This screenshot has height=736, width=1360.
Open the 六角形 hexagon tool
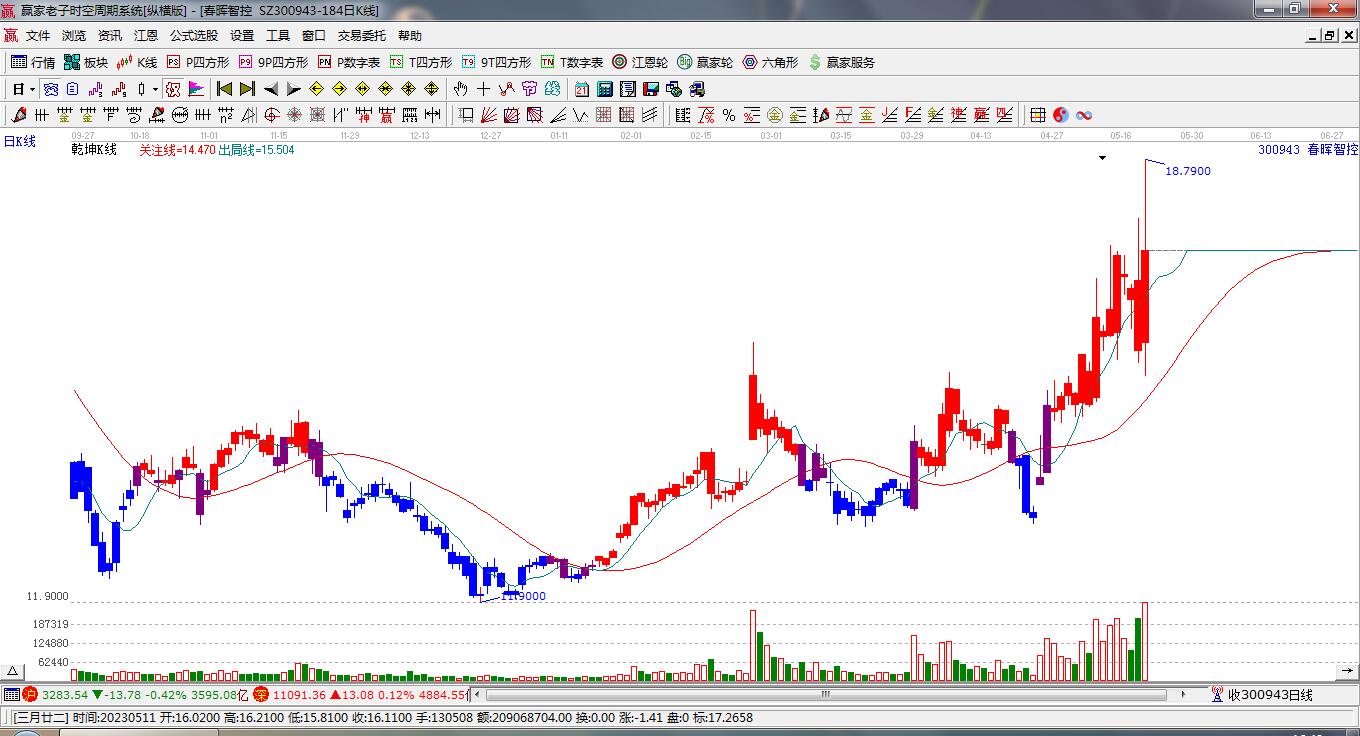[770, 62]
